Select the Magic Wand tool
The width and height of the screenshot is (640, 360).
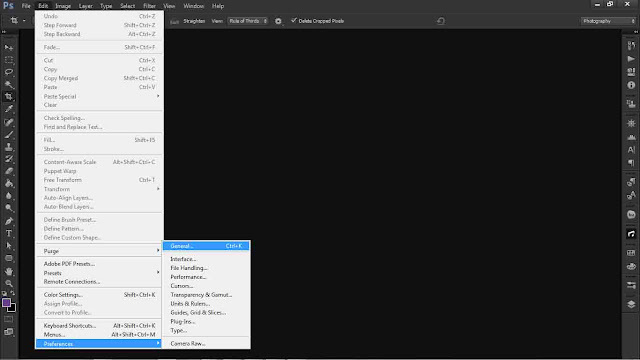9,84
